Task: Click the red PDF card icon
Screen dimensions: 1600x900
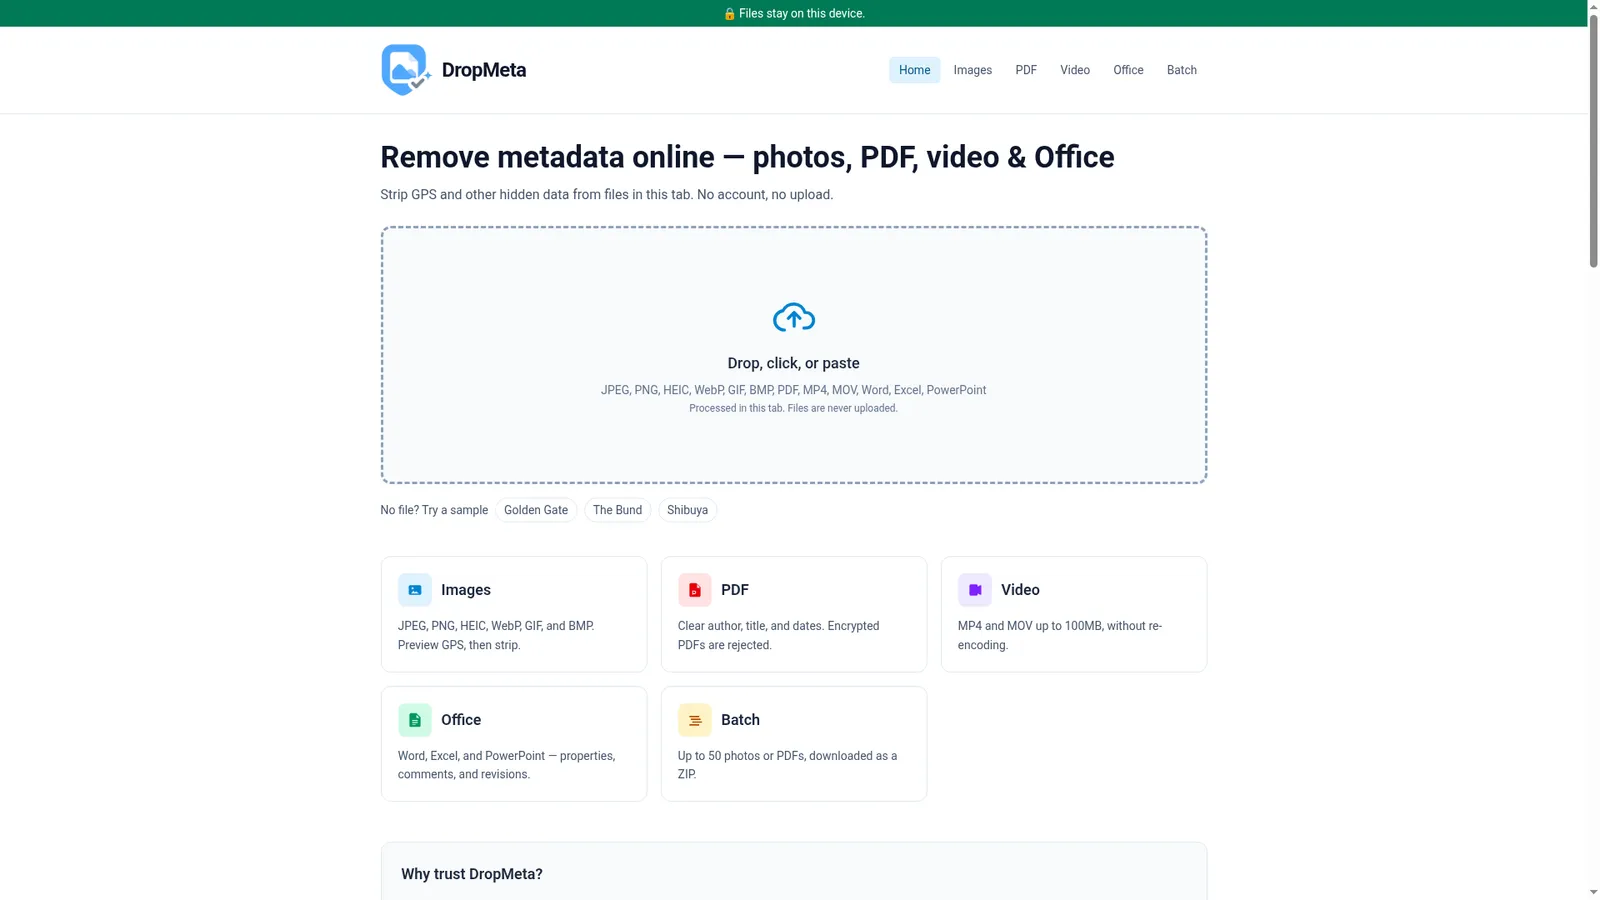Action: (695, 590)
